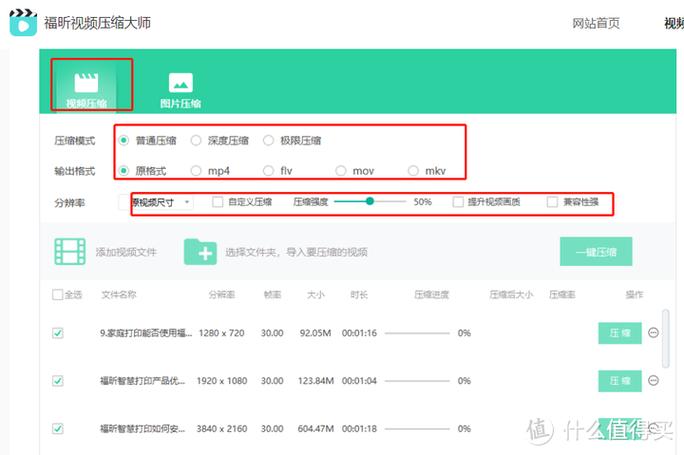Open the 原视频尺寸 resolution dropdown
Viewport: 684px width, 455px height.
coord(156,202)
